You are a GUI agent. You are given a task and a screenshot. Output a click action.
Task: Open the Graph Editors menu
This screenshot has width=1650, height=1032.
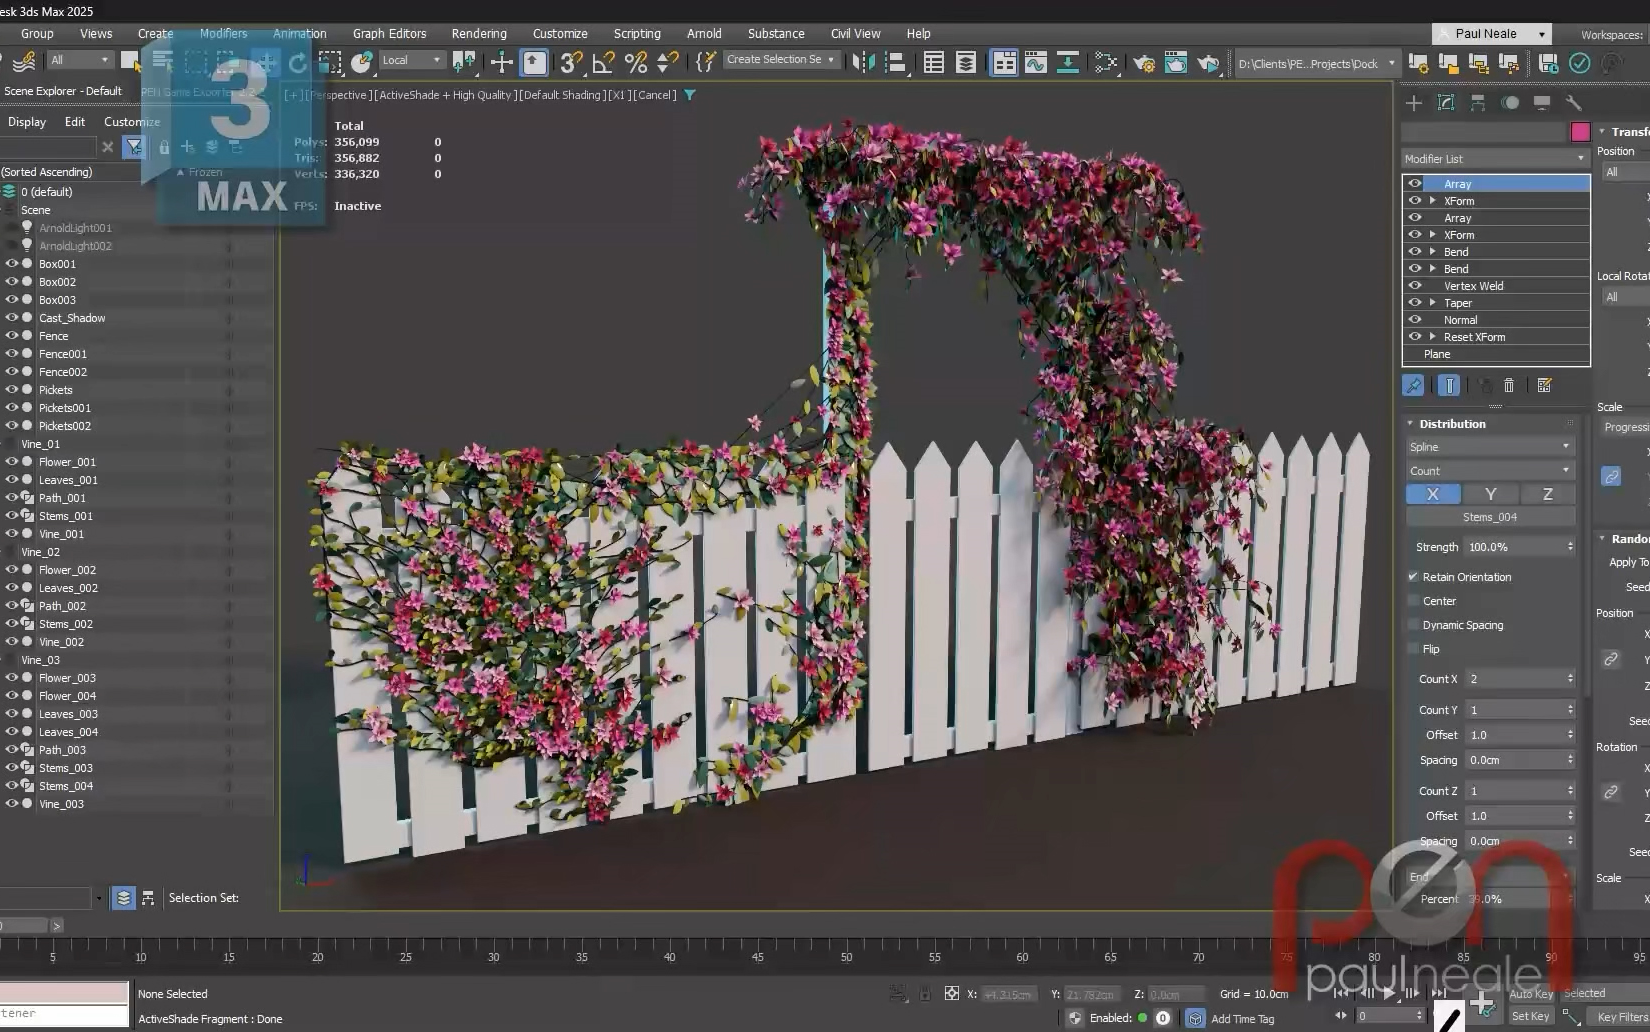pyautogui.click(x=389, y=33)
